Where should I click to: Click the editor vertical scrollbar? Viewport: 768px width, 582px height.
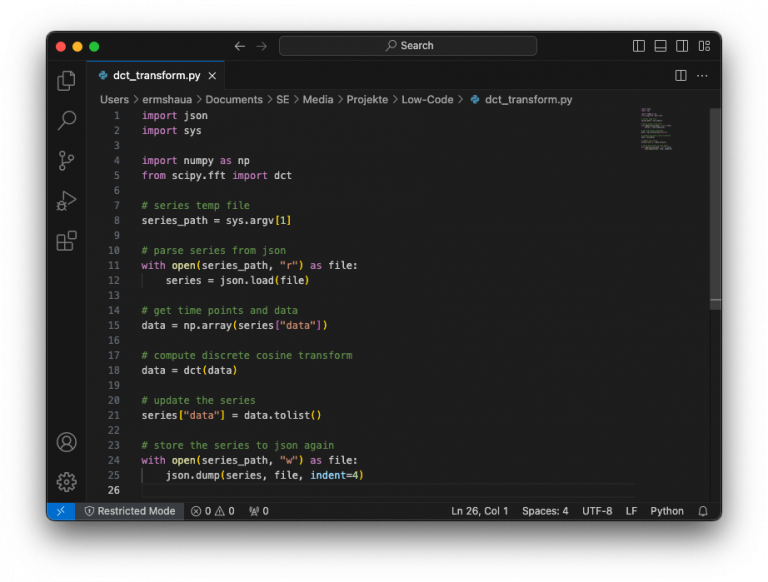click(x=715, y=200)
